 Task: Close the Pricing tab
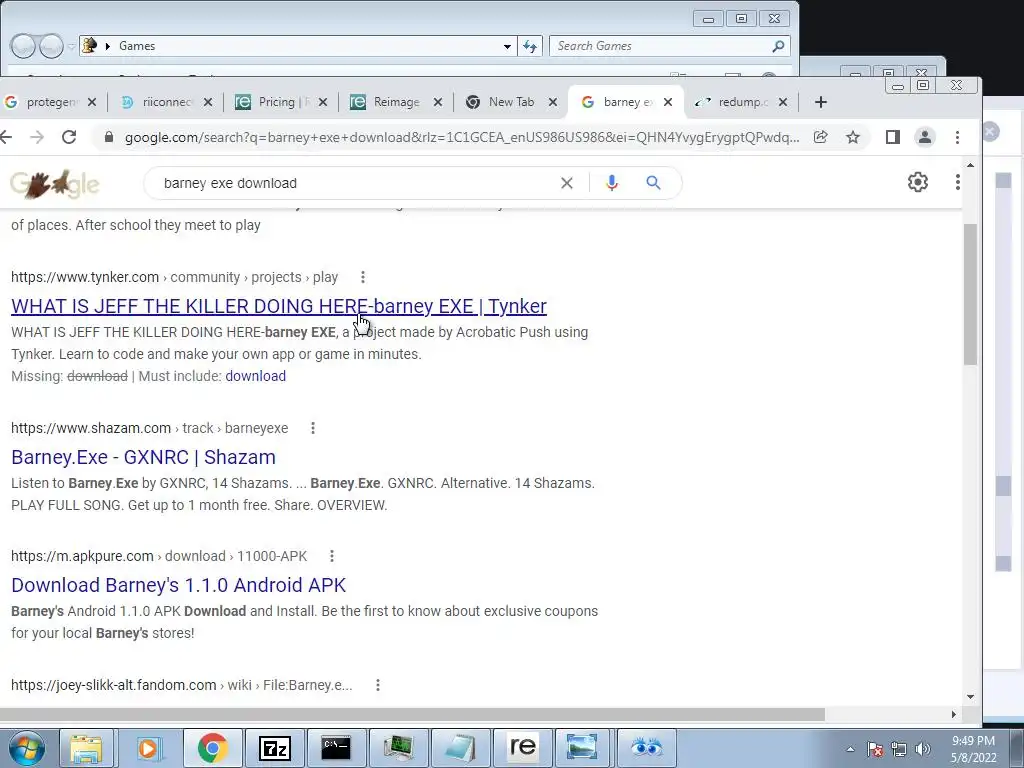click(323, 103)
